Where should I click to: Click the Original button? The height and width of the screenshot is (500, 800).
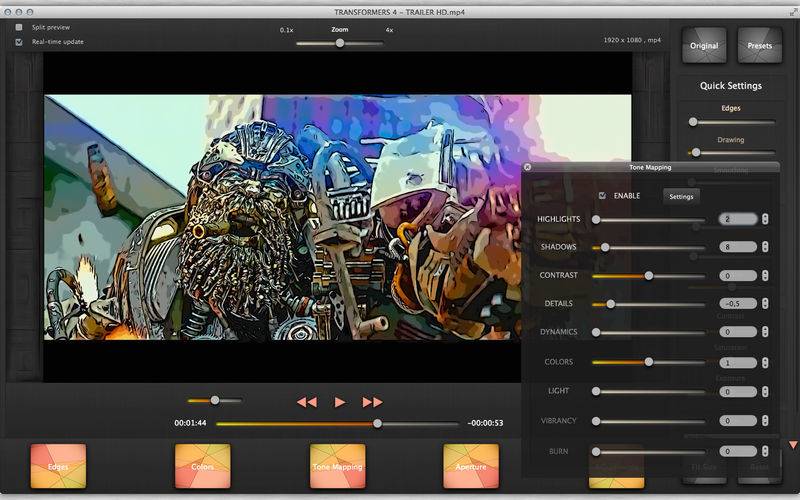click(x=704, y=45)
